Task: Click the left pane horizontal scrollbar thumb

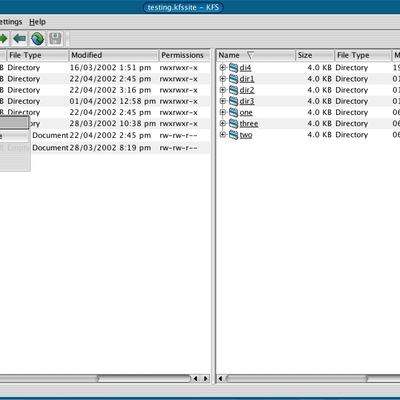Action: (x=49, y=378)
